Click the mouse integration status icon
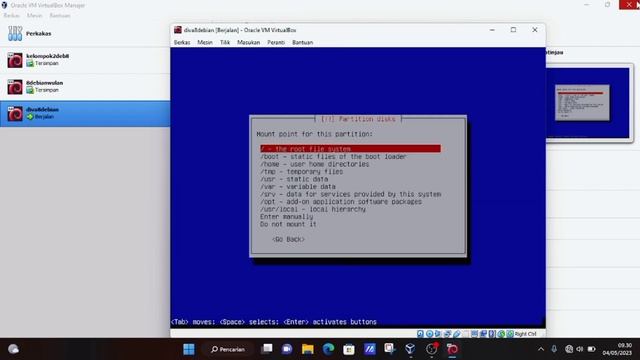Viewport: 640px width, 360px height. 501,334
